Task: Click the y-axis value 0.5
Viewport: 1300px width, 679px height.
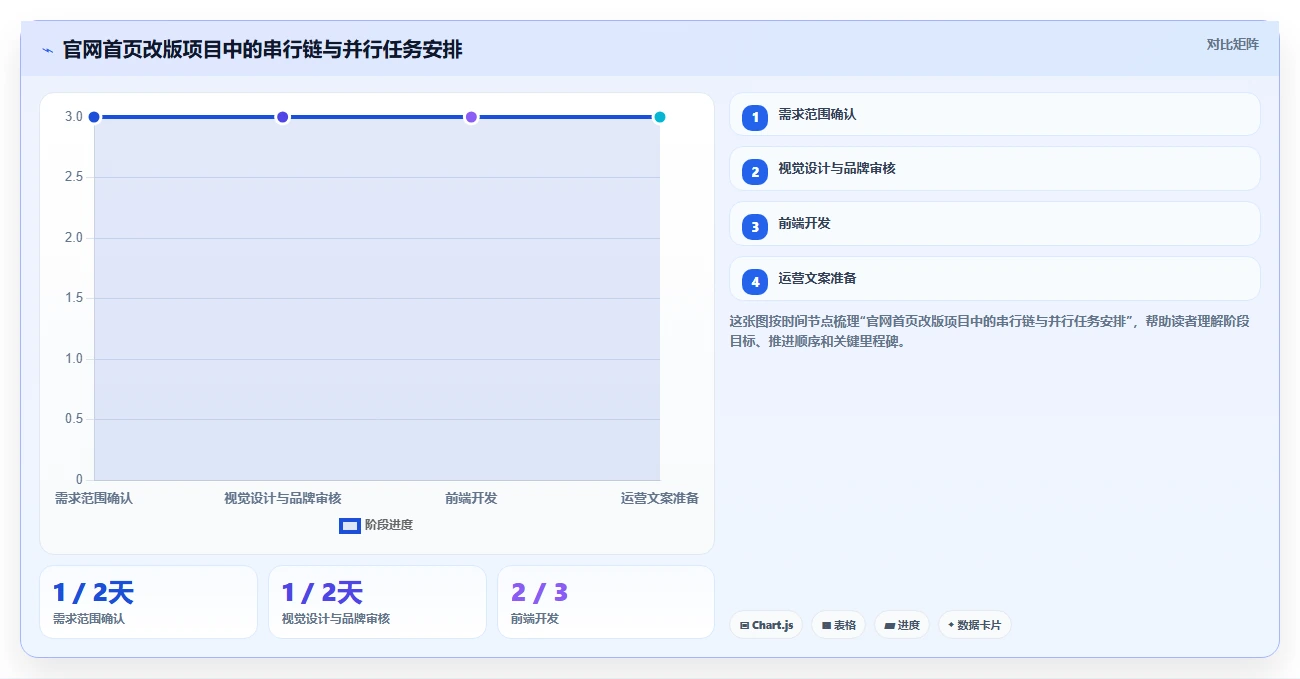Action: [74, 419]
